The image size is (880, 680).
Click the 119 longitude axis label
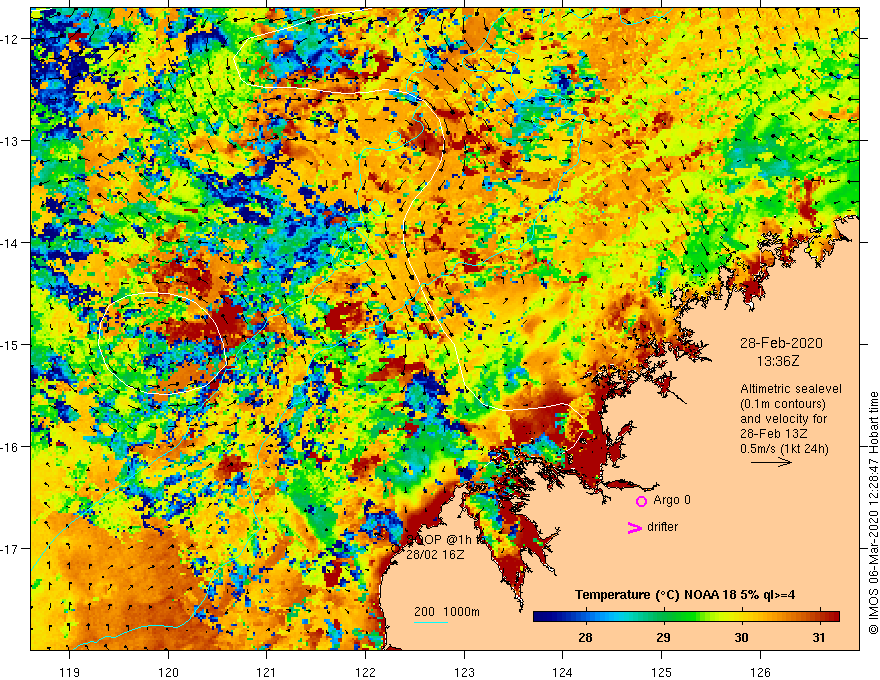[70, 672]
